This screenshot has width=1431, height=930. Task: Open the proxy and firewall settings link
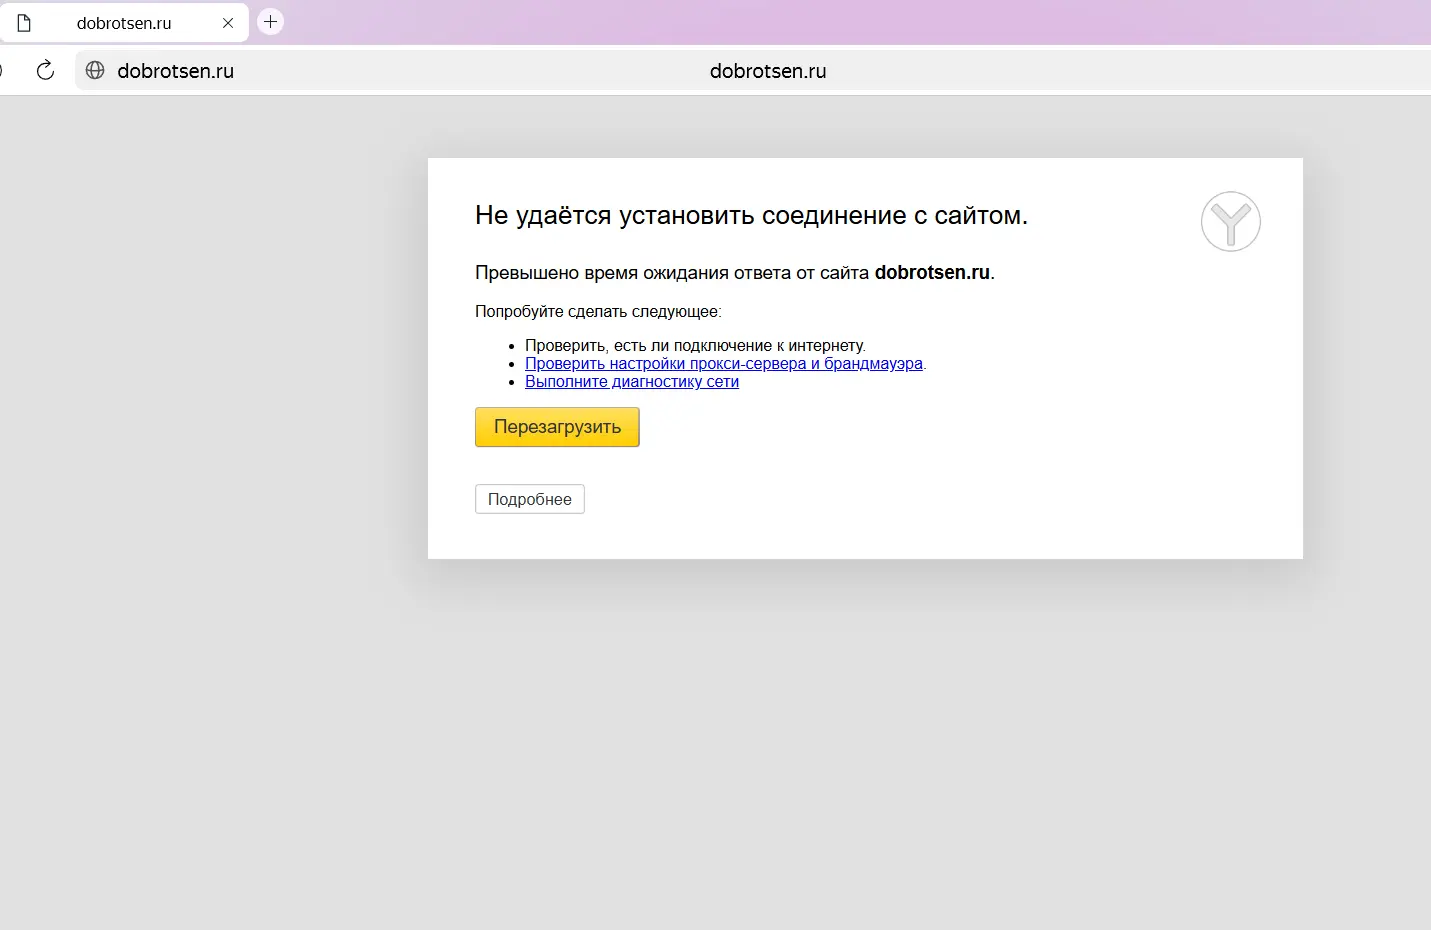pos(724,363)
